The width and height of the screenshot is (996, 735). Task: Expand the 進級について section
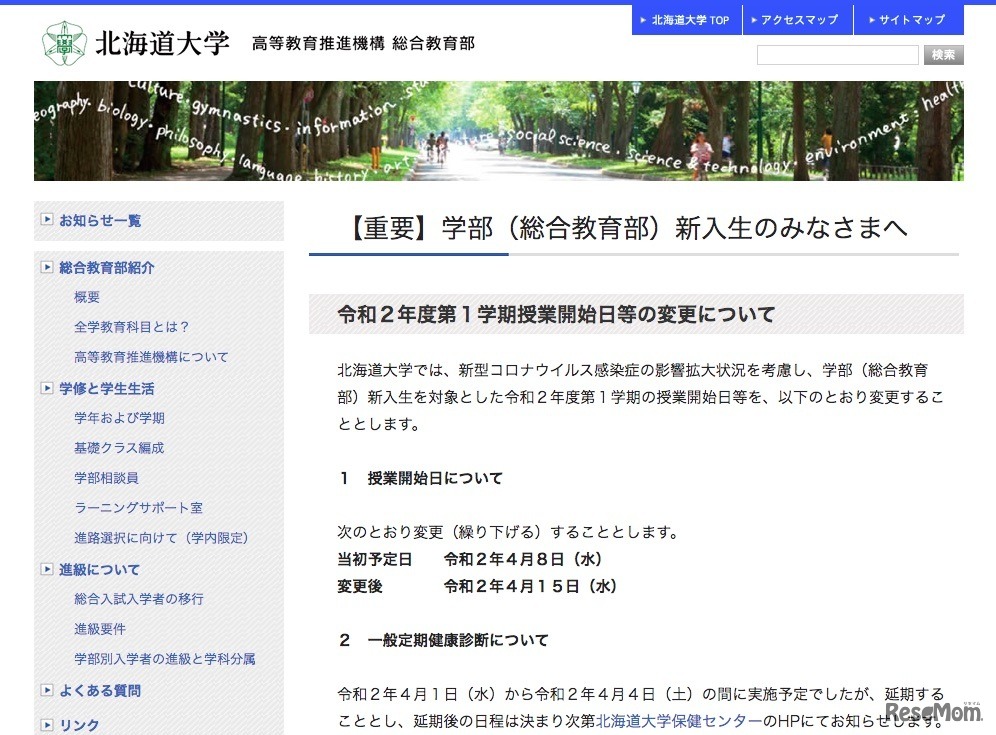tap(99, 569)
